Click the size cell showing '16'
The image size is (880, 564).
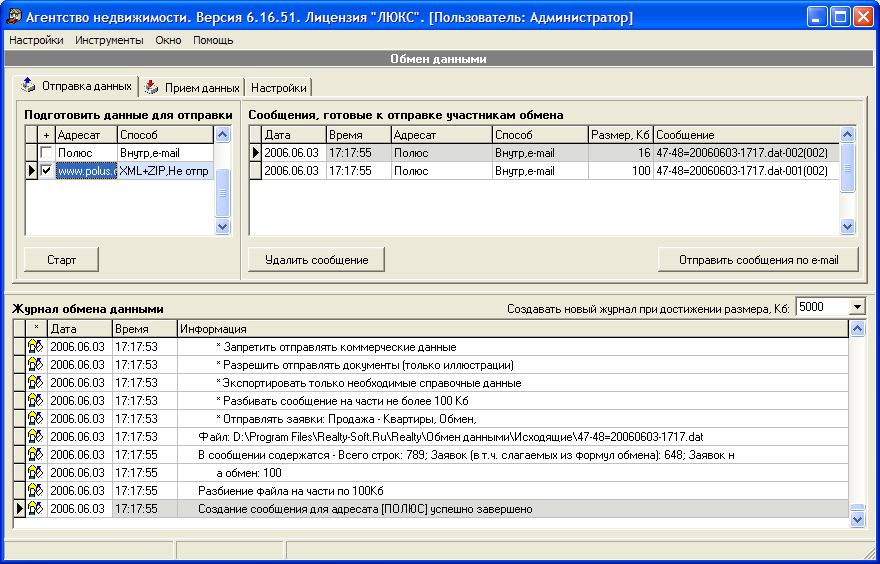coord(621,153)
